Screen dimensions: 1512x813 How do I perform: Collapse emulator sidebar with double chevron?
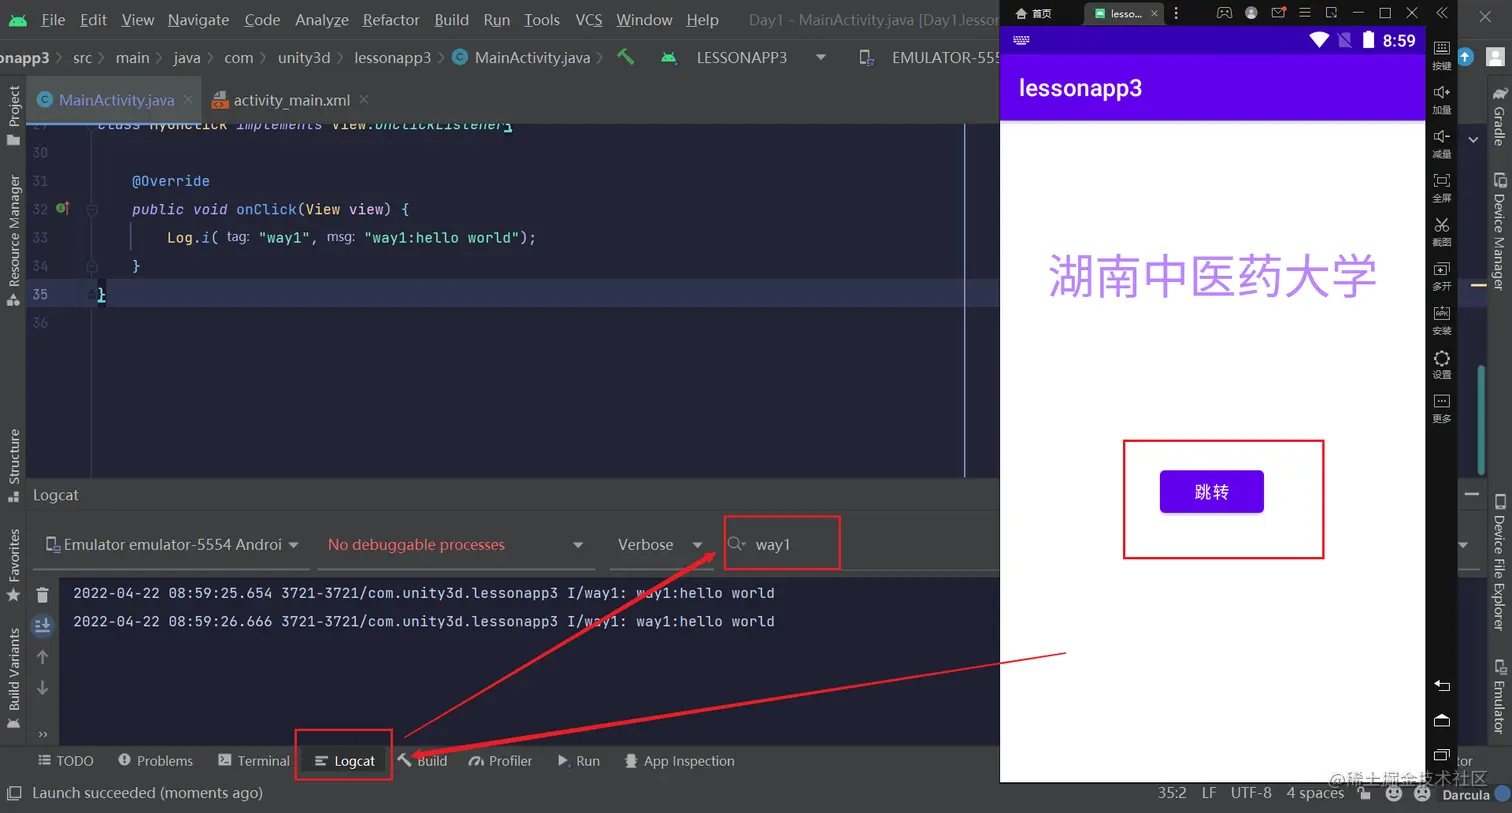pos(1441,13)
